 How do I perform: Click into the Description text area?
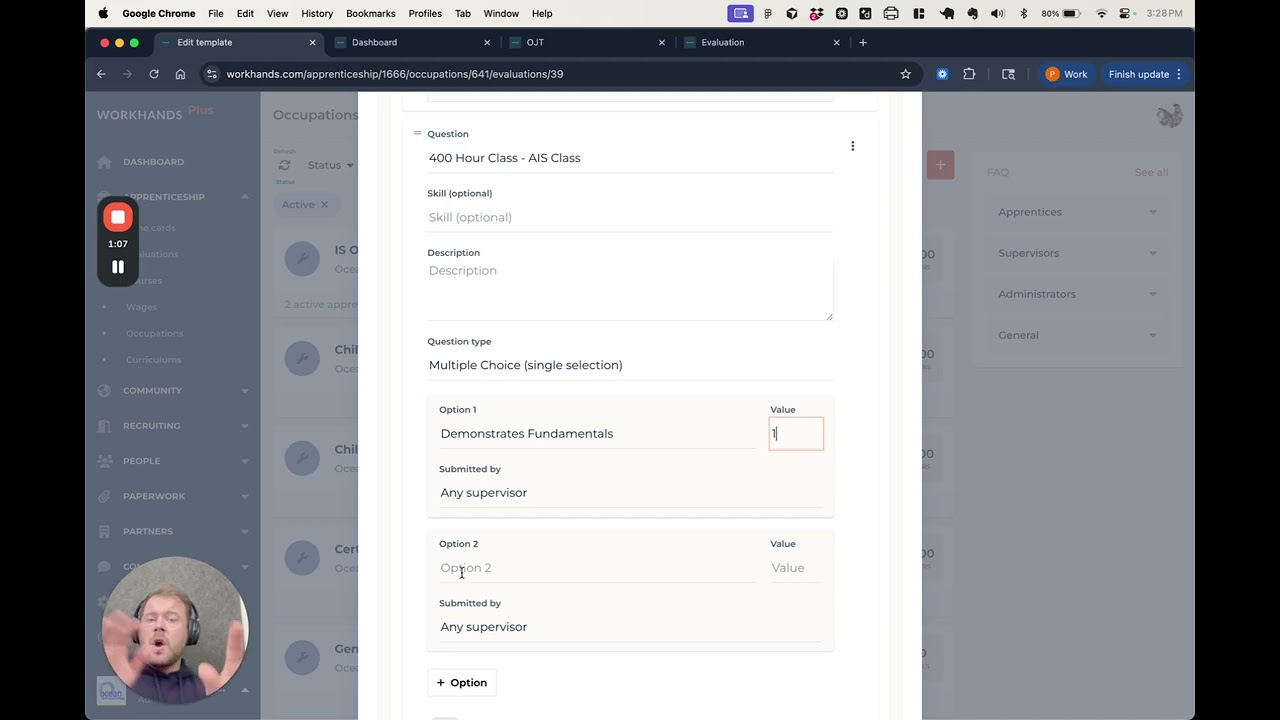630,291
